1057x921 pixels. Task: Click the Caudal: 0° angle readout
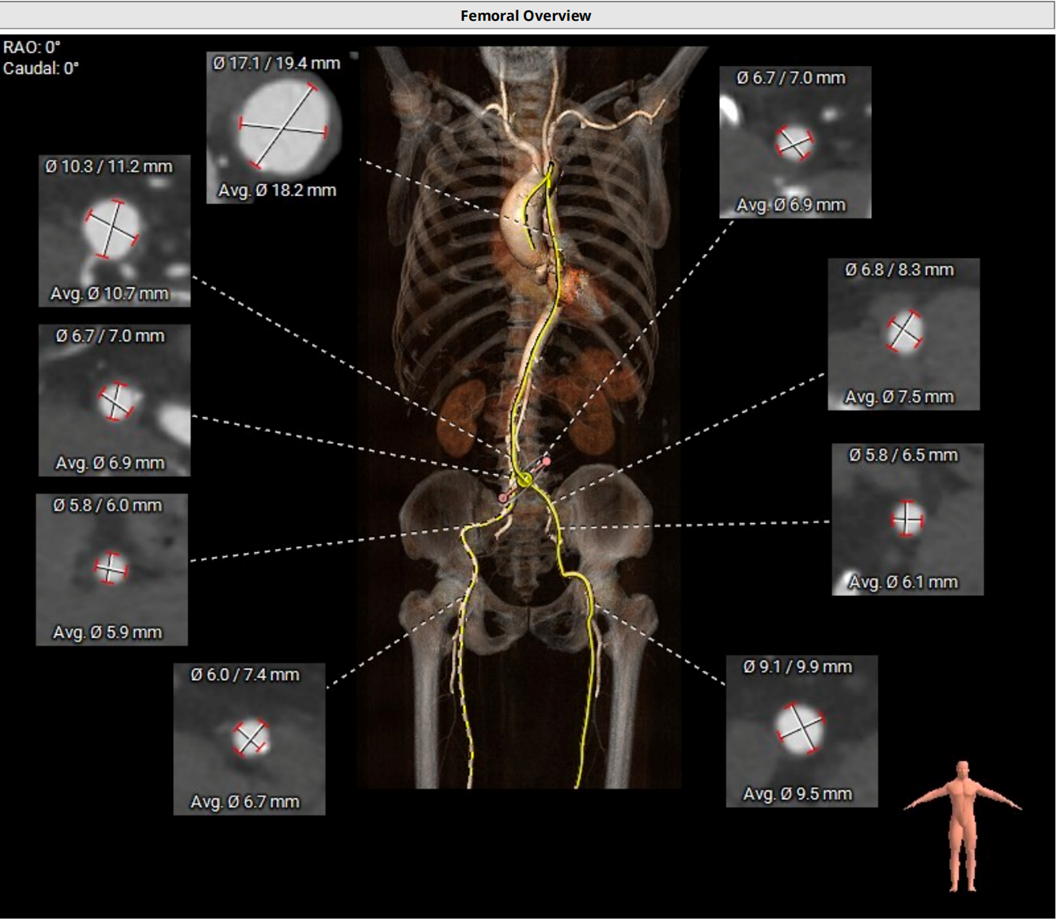click(x=40, y=68)
